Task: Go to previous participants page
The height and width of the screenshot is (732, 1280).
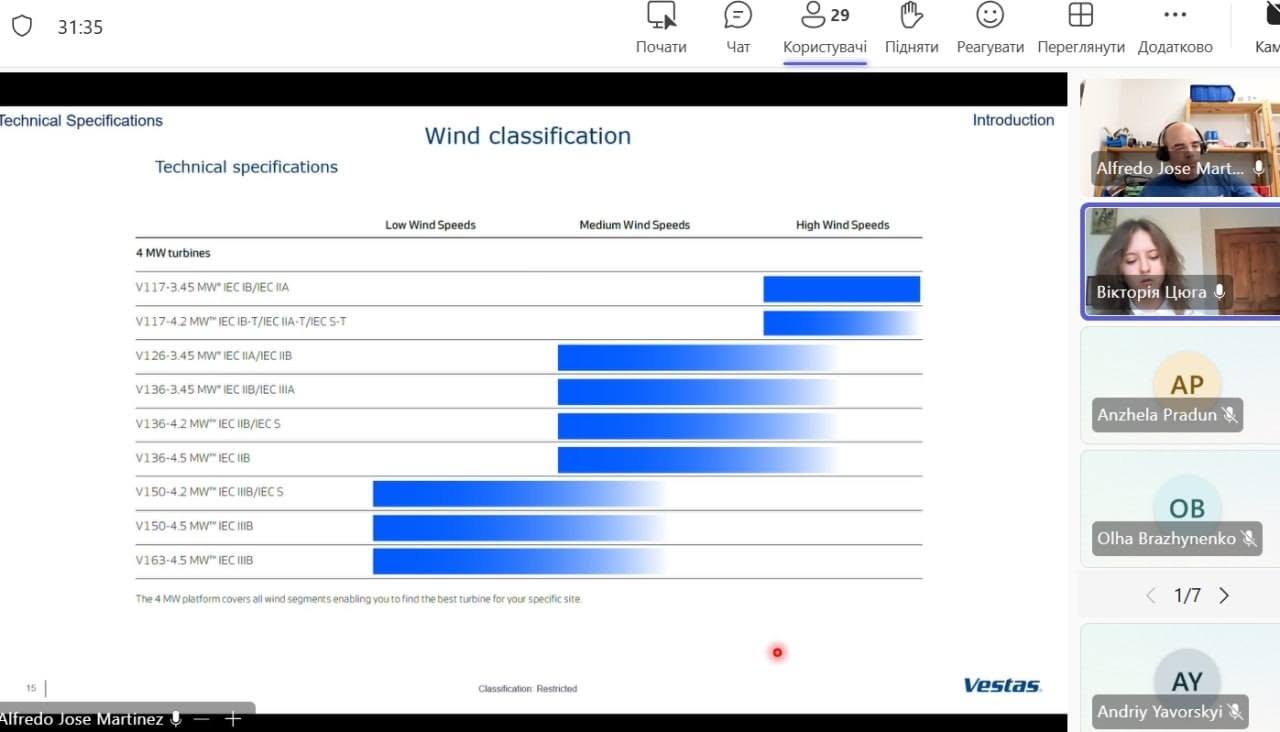Action: (x=1150, y=596)
